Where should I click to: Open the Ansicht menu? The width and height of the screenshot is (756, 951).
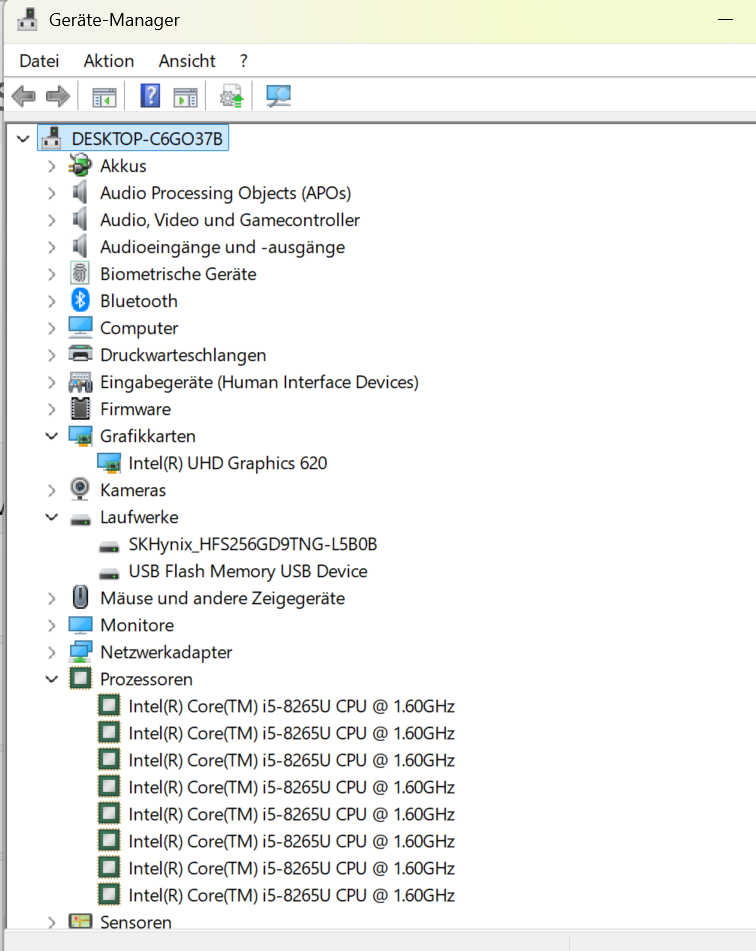tap(187, 61)
